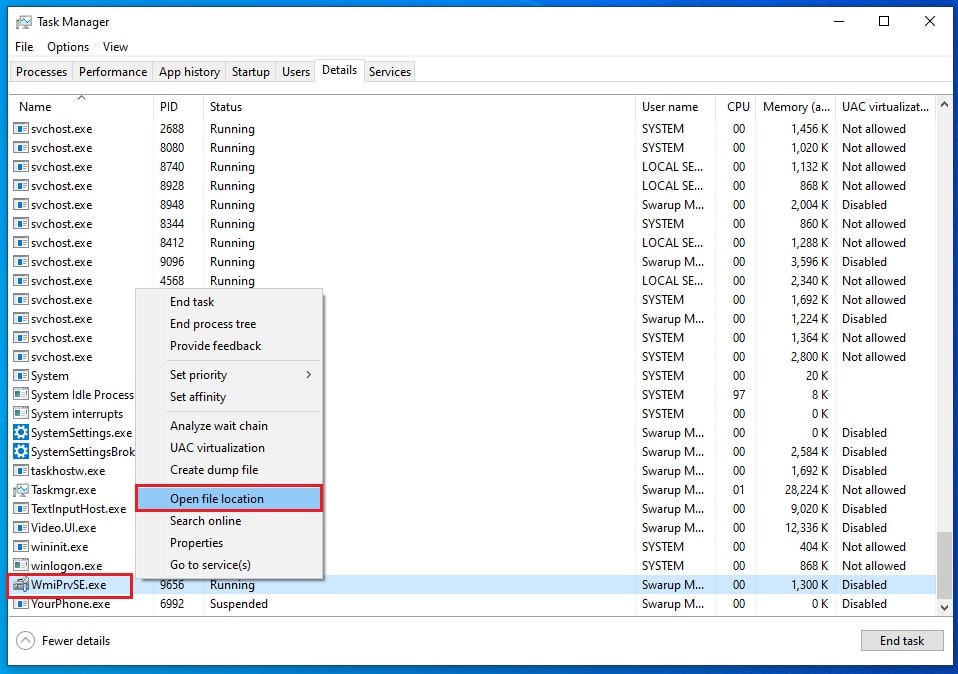Switch to the Performance tab
Viewport: 958px width, 674px height.
tap(113, 71)
